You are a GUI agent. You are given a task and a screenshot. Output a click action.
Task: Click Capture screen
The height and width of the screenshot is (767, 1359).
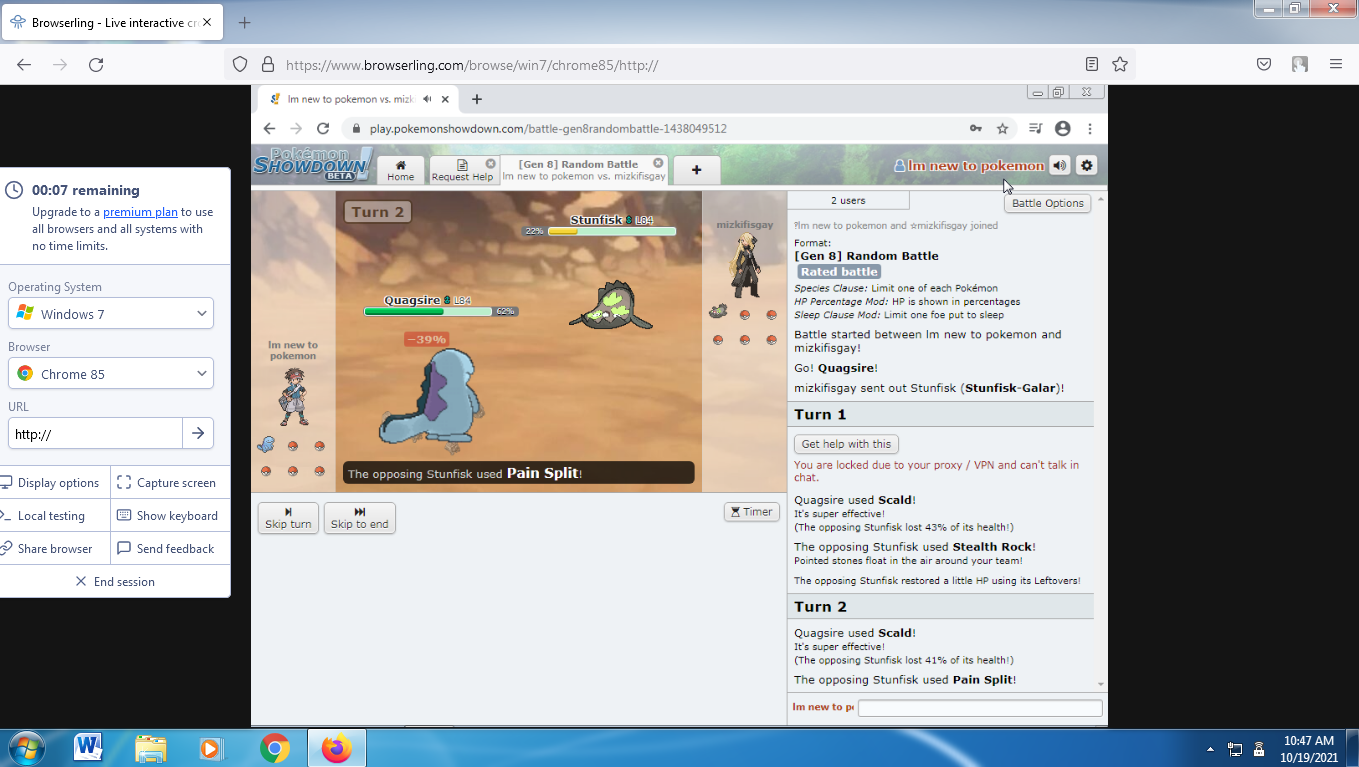(166, 483)
